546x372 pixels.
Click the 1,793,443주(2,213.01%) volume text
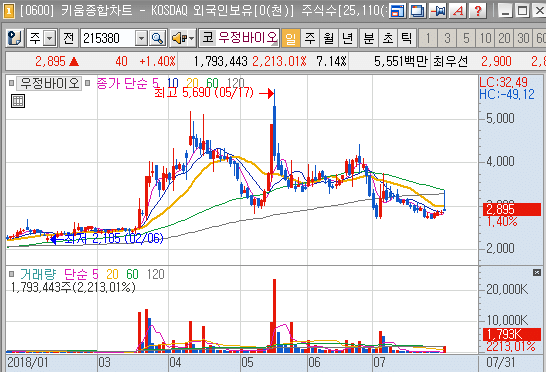pos(73,287)
